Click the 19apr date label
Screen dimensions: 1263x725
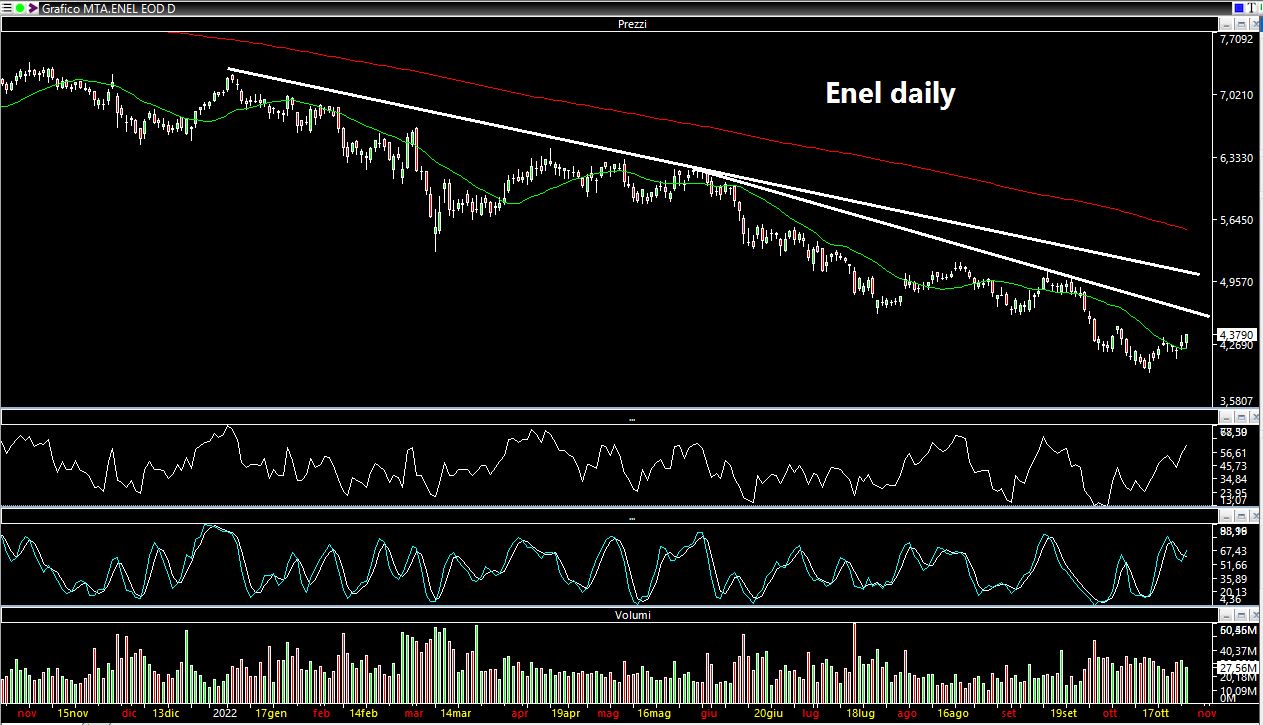[565, 714]
